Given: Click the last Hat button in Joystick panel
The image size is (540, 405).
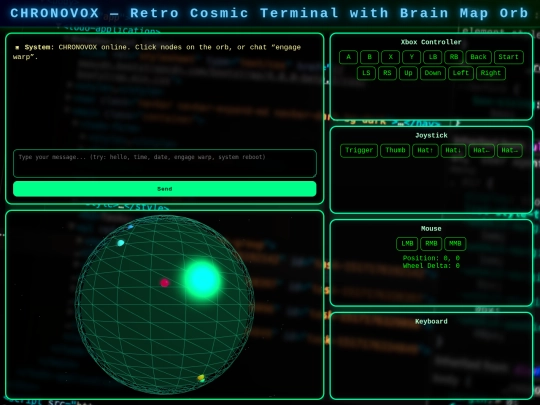Looking at the screenshot, I should click(509, 150).
